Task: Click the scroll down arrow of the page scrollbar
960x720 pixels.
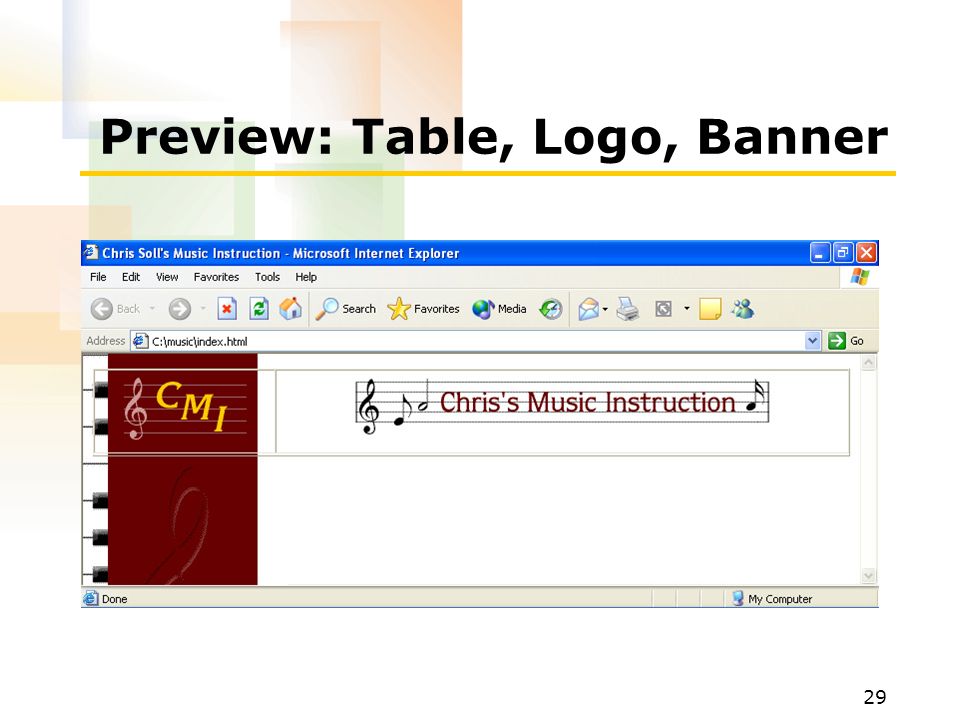Action: (868, 576)
